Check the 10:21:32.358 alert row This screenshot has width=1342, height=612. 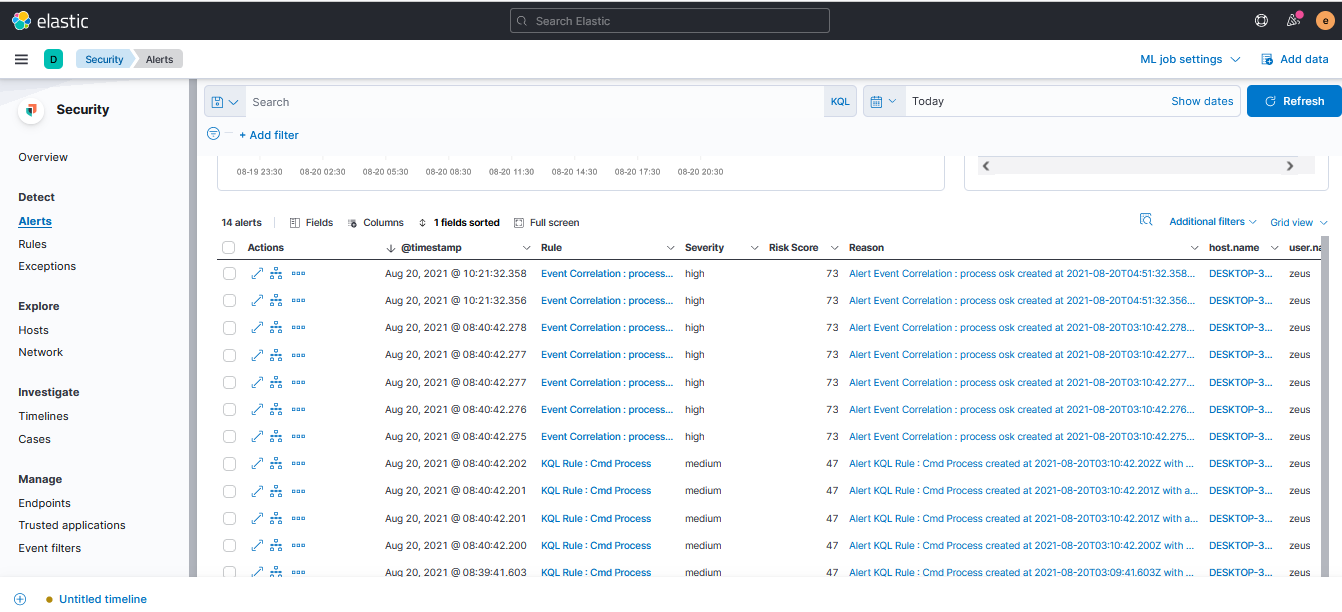click(x=229, y=273)
